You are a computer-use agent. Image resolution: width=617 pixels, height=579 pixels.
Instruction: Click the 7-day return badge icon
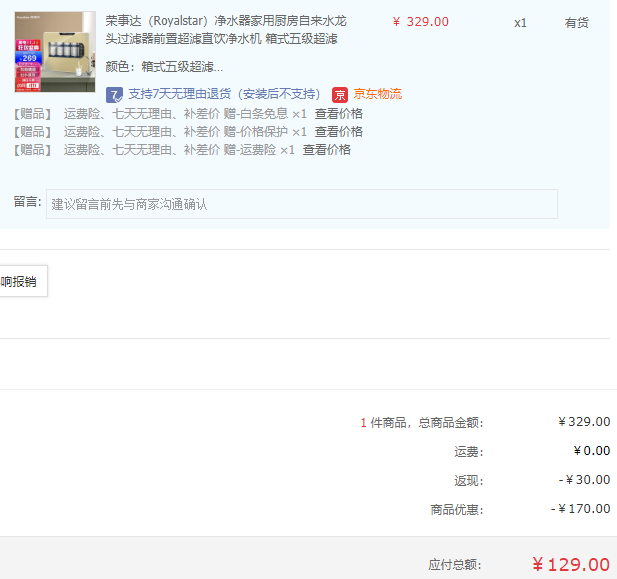[x=114, y=94]
